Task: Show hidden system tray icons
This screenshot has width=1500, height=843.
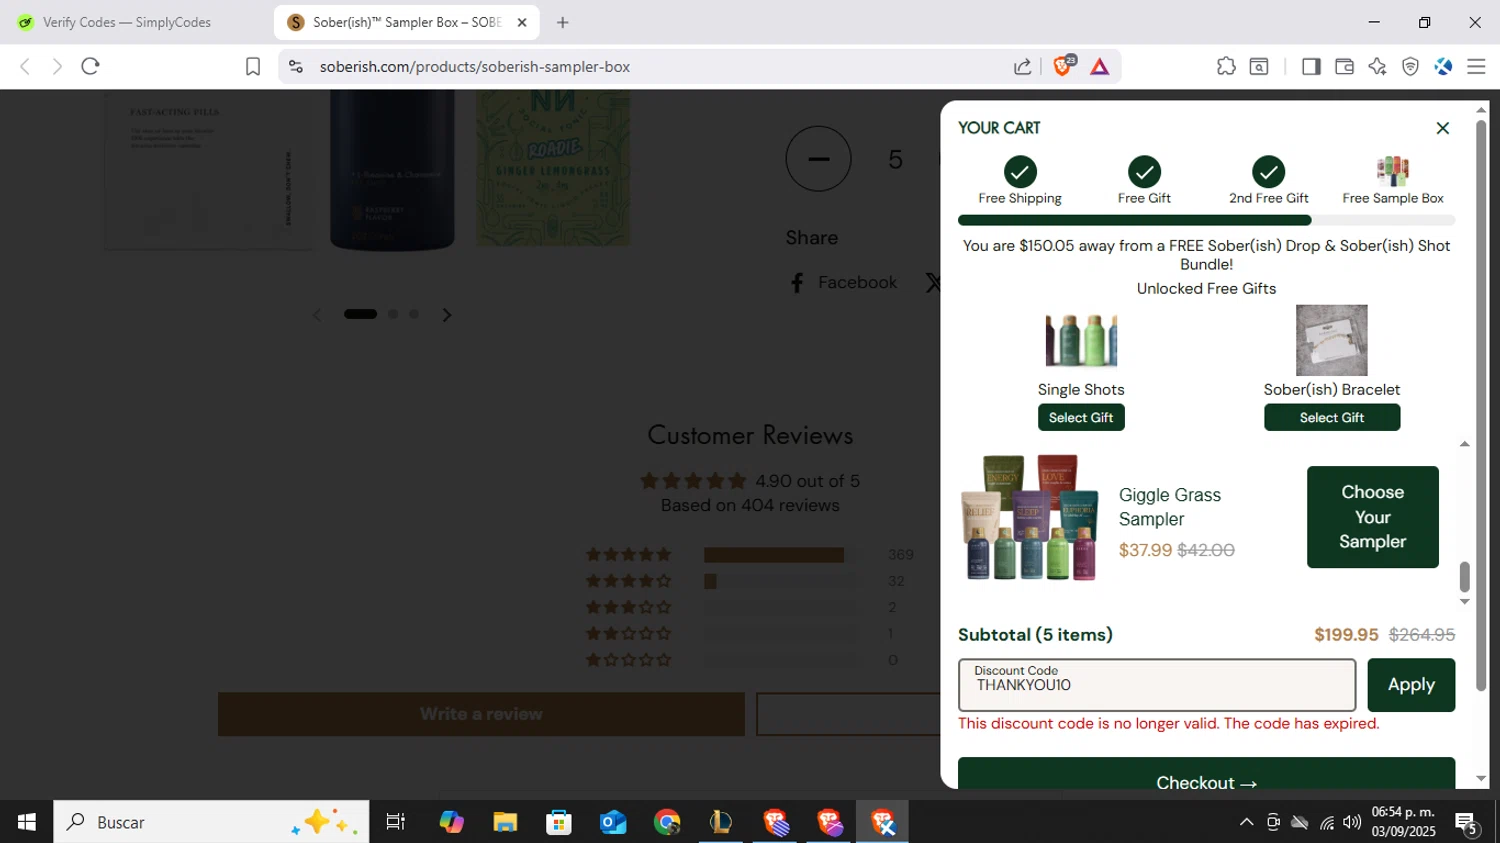Action: click(x=1246, y=822)
